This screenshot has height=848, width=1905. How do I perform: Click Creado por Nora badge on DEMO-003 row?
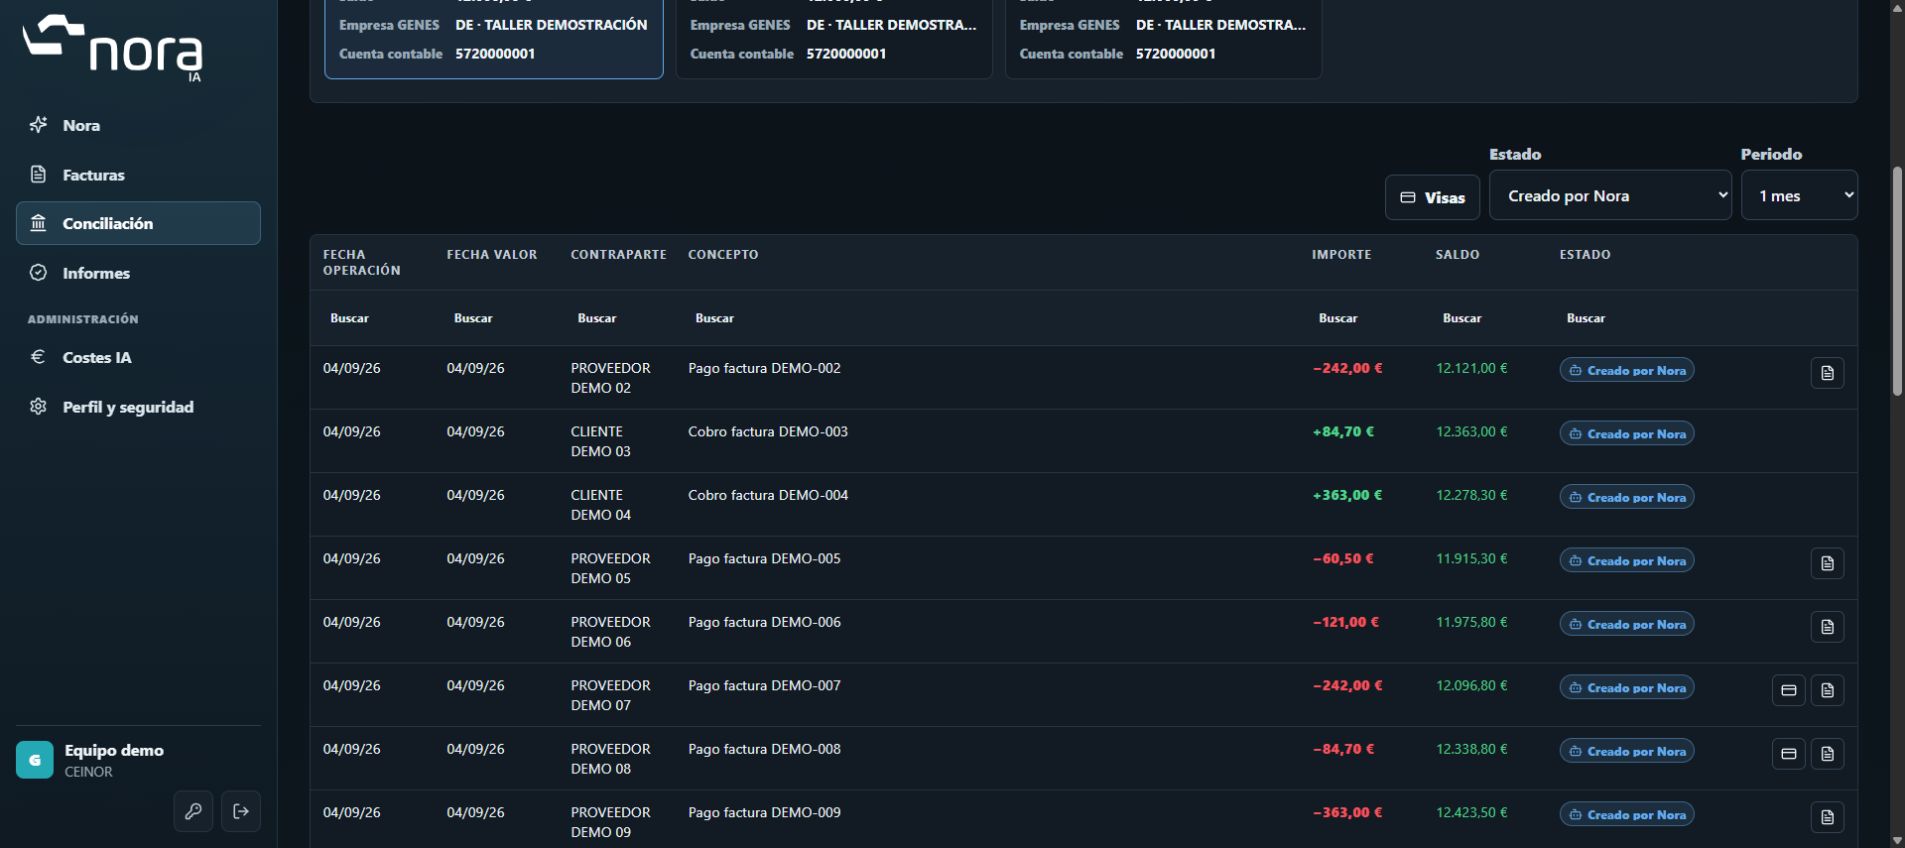[x=1626, y=433]
